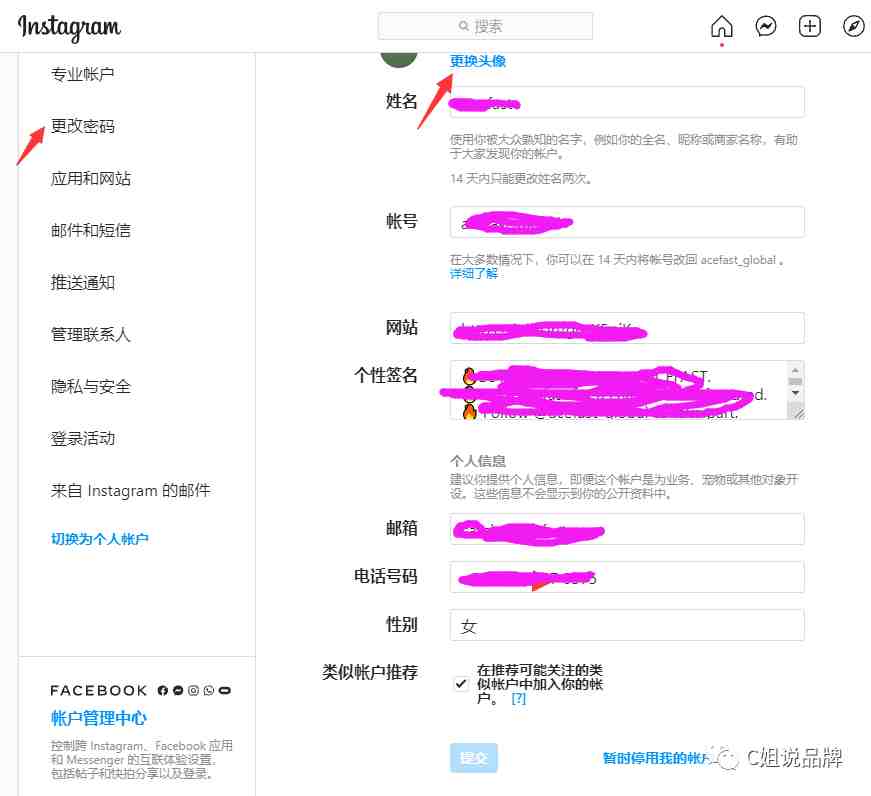Click the profile avatar thumbnail
The image size is (871, 796).
point(399,60)
